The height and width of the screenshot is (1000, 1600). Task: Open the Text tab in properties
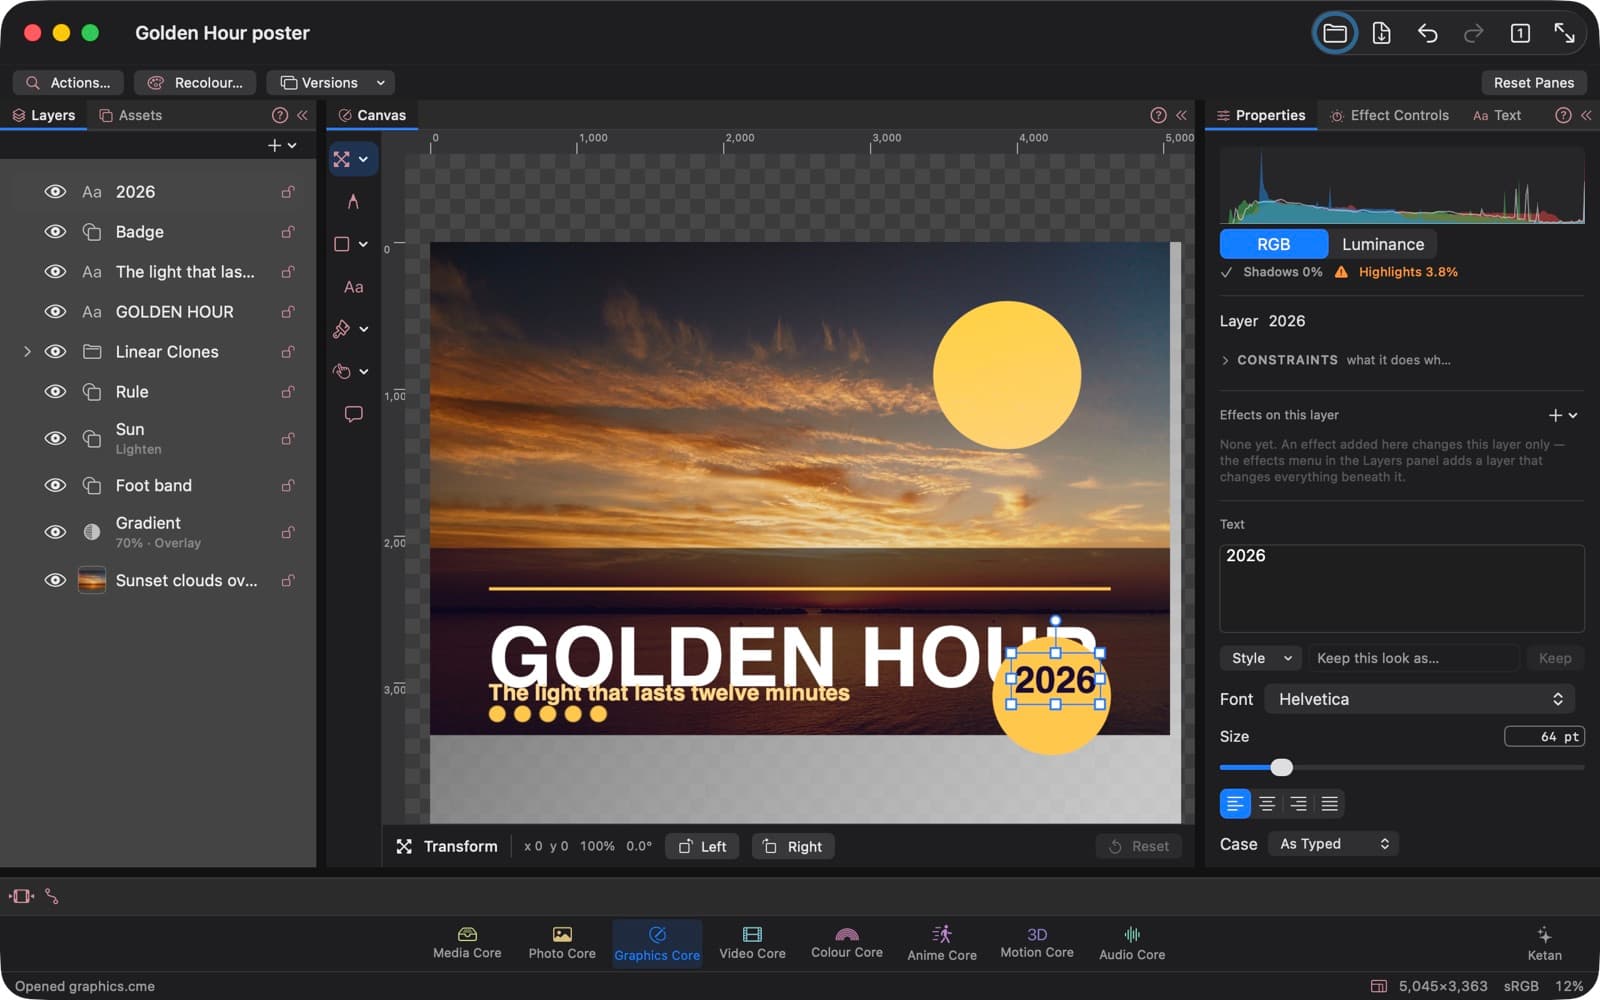click(1497, 115)
